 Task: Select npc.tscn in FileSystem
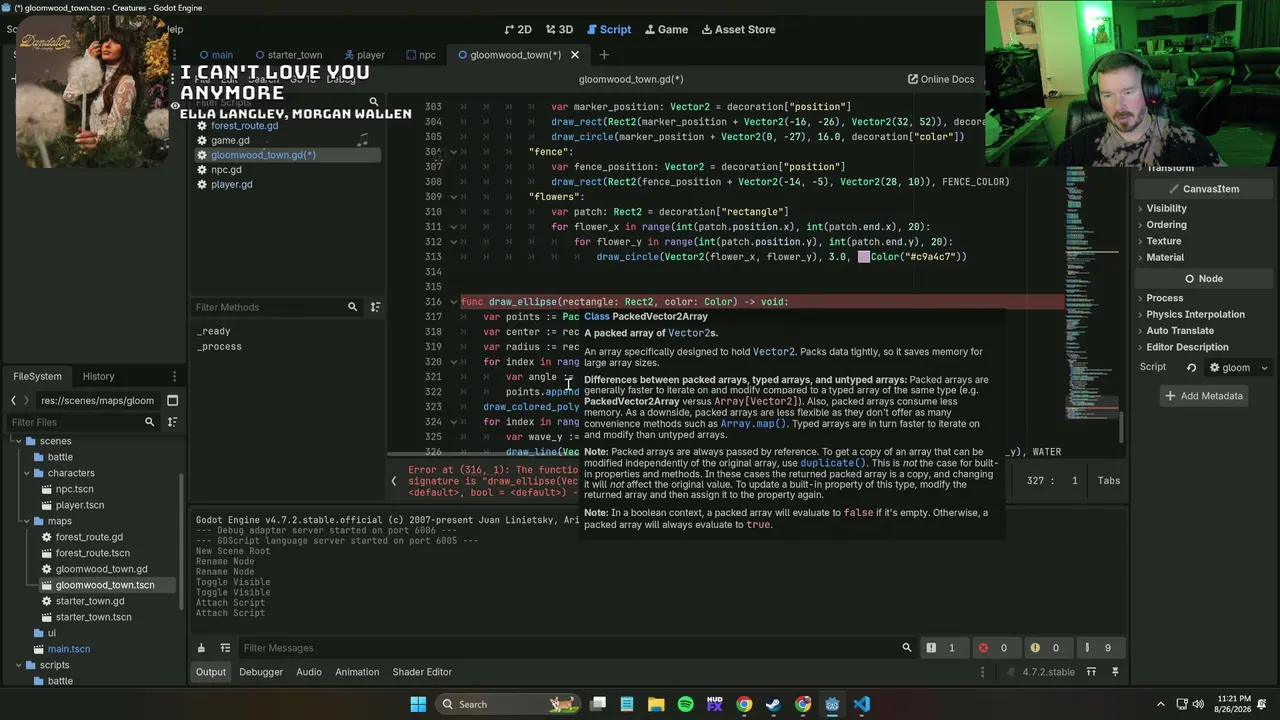(x=74, y=489)
